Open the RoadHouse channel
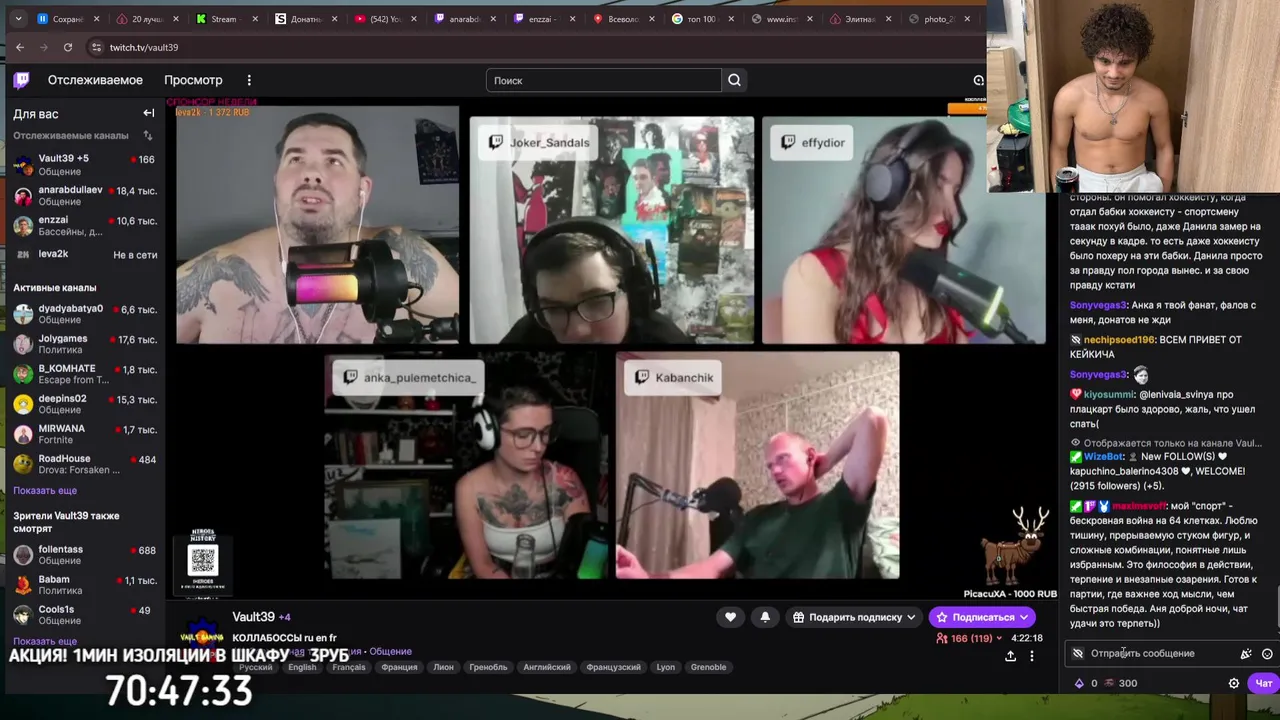1280x720 pixels. coord(85,464)
